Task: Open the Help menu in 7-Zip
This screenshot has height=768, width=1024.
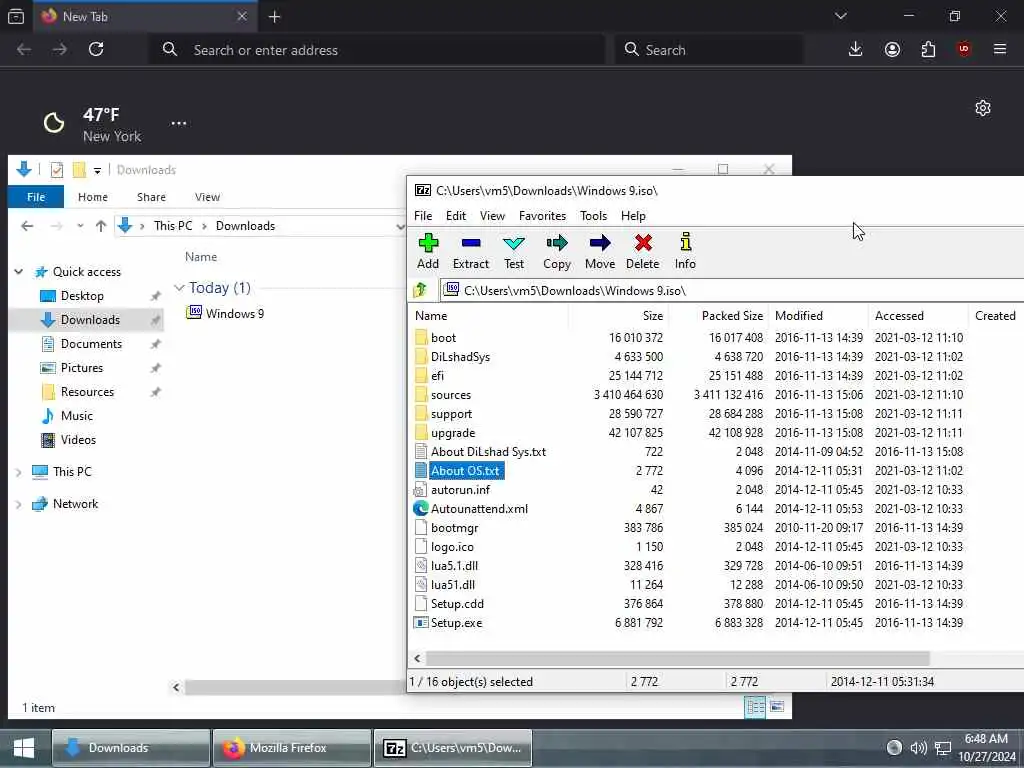Action: point(633,216)
